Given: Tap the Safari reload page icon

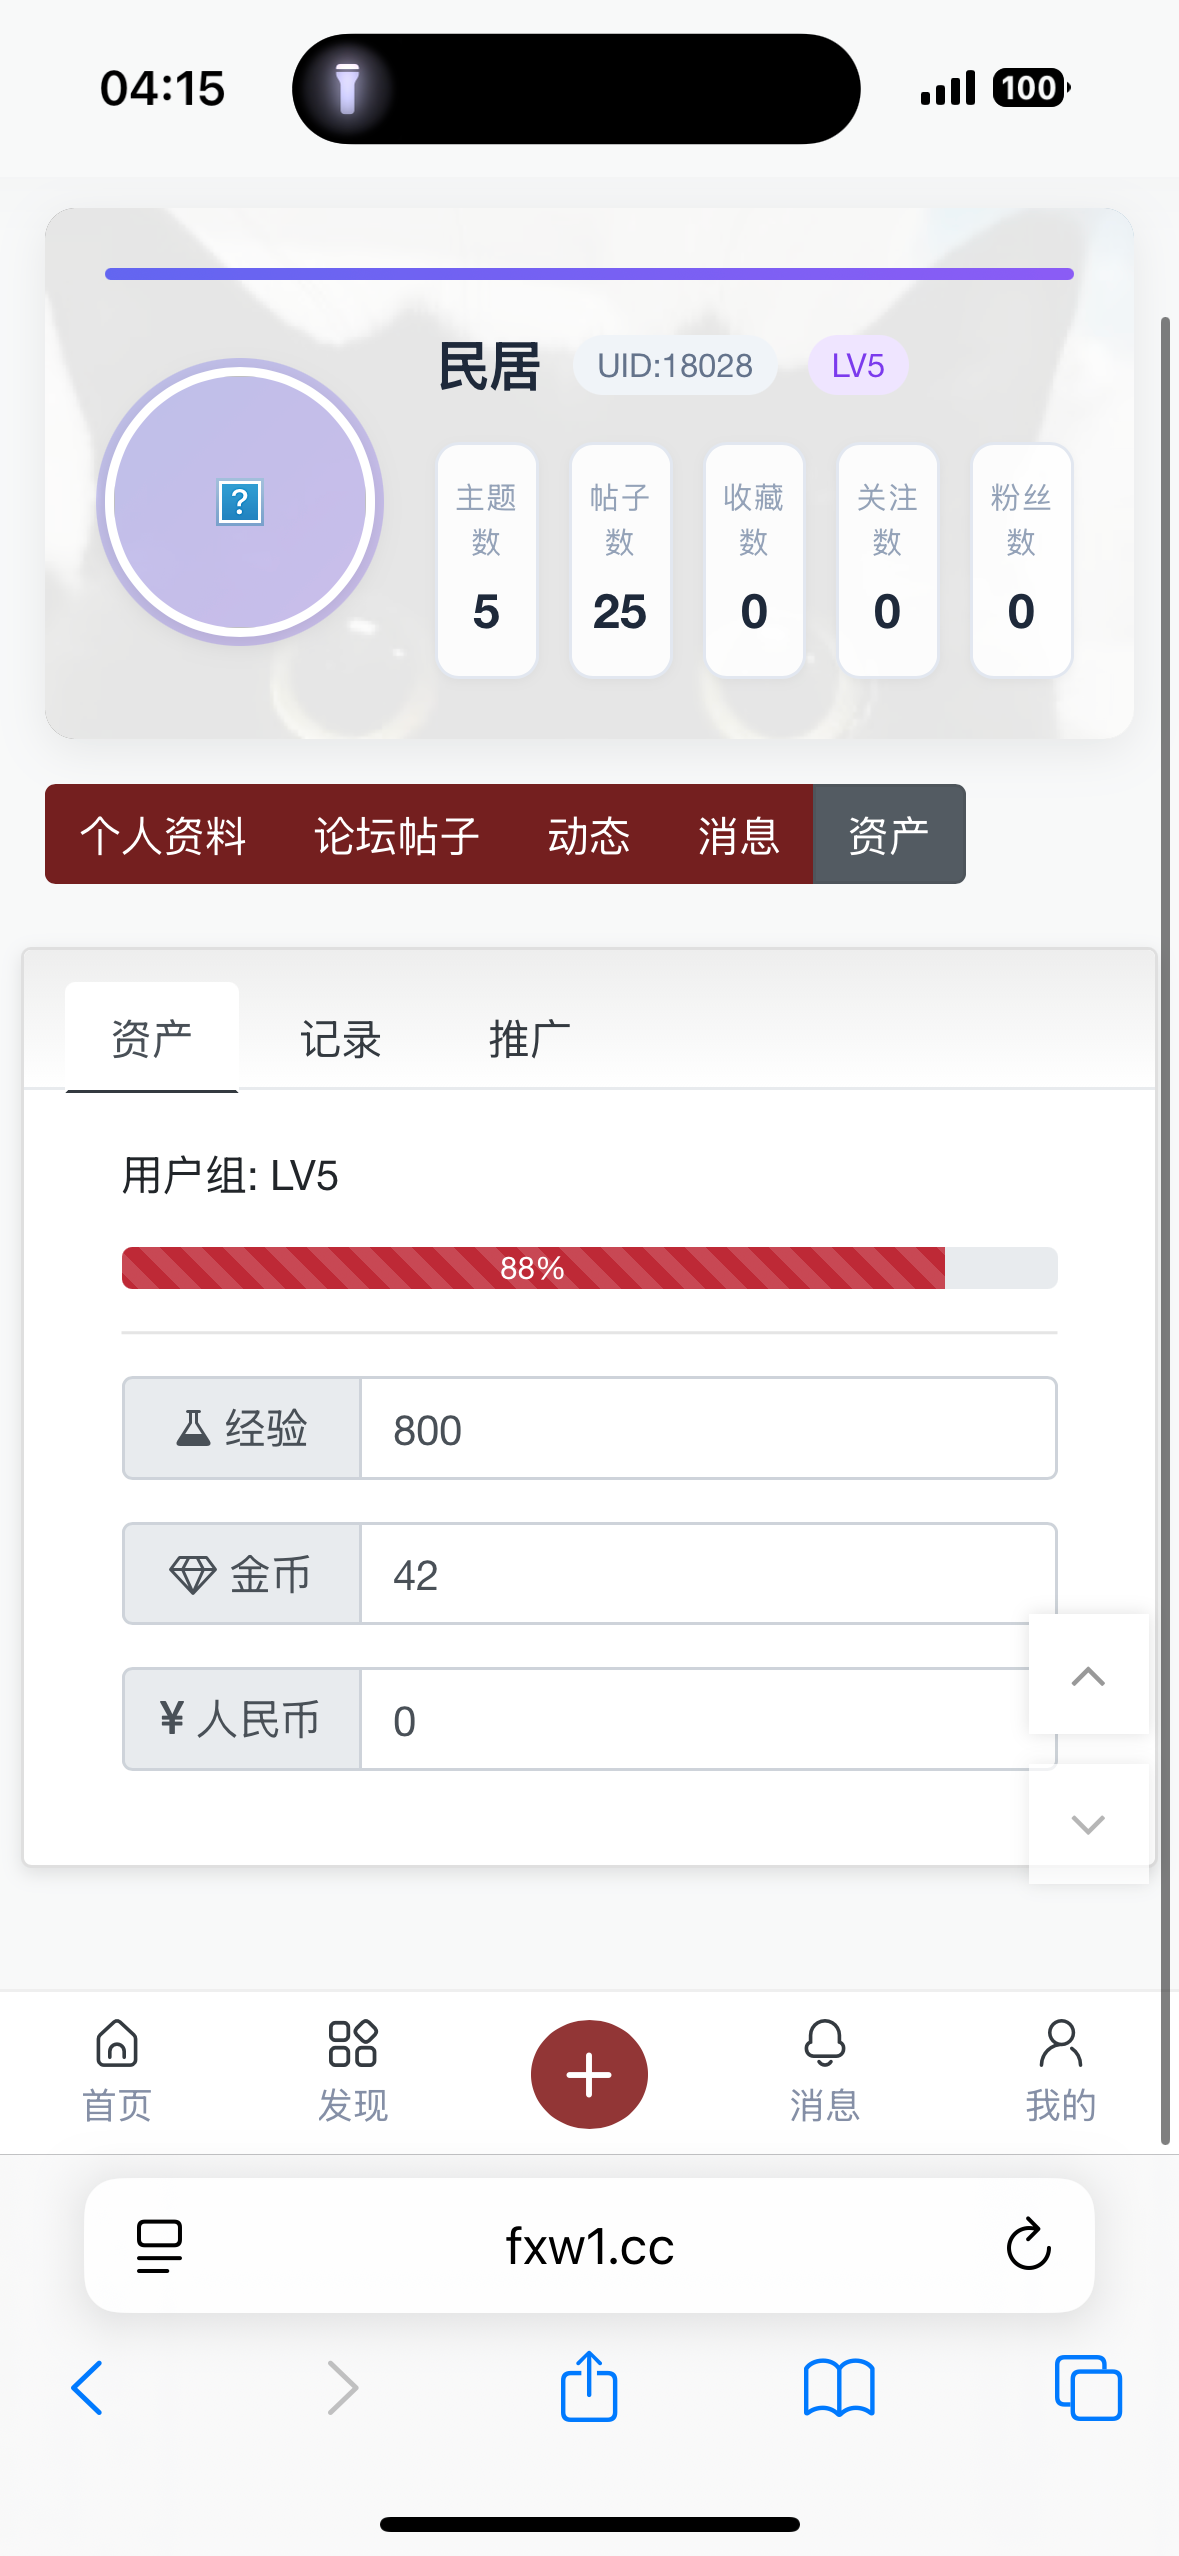Looking at the screenshot, I should coord(1028,2245).
